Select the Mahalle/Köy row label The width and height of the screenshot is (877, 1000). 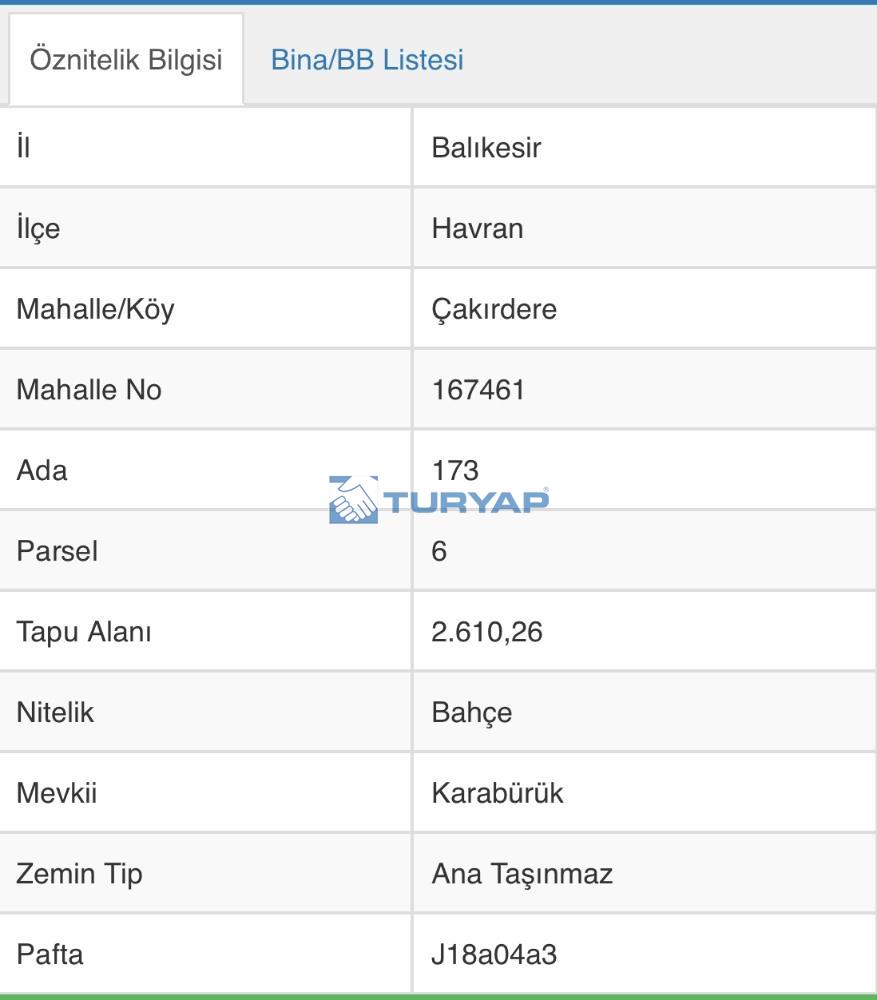point(95,310)
